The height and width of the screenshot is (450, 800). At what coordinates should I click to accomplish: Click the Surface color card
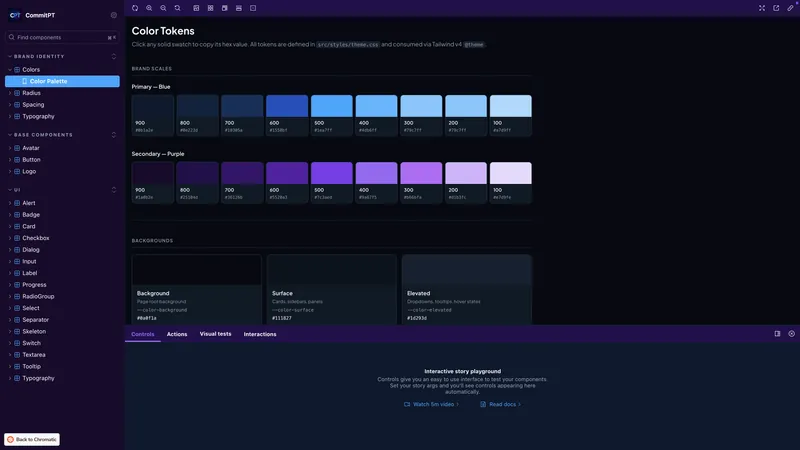coord(332,289)
